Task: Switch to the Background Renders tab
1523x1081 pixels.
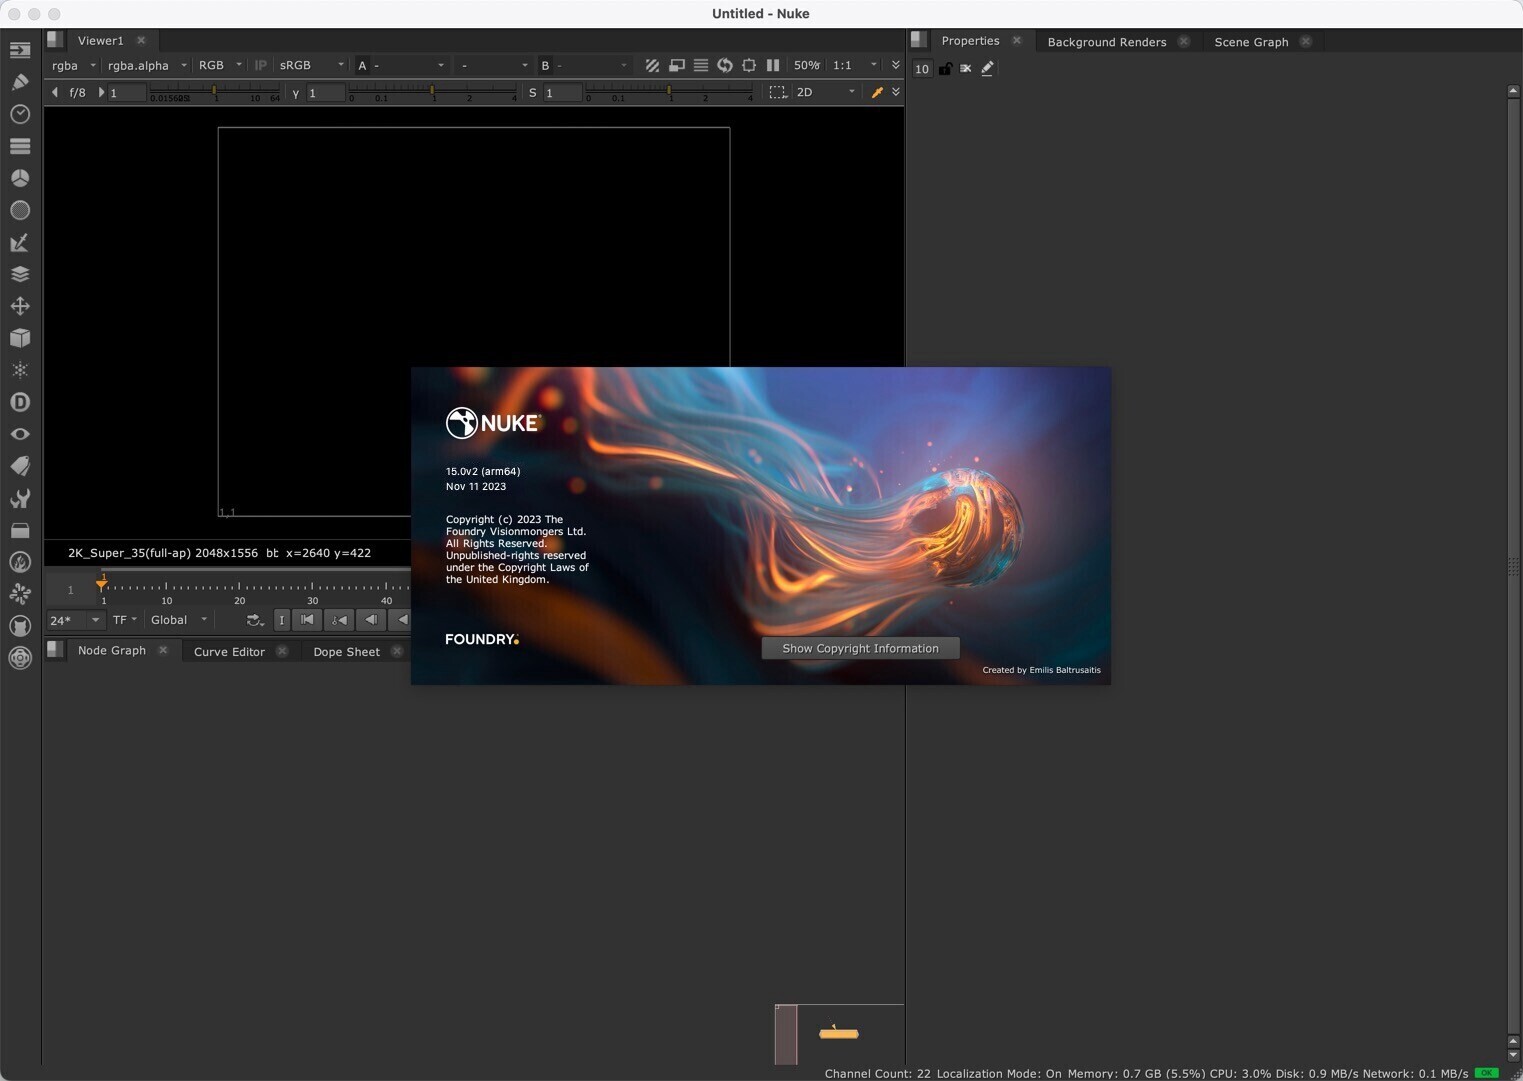Action: point(1107,41)
